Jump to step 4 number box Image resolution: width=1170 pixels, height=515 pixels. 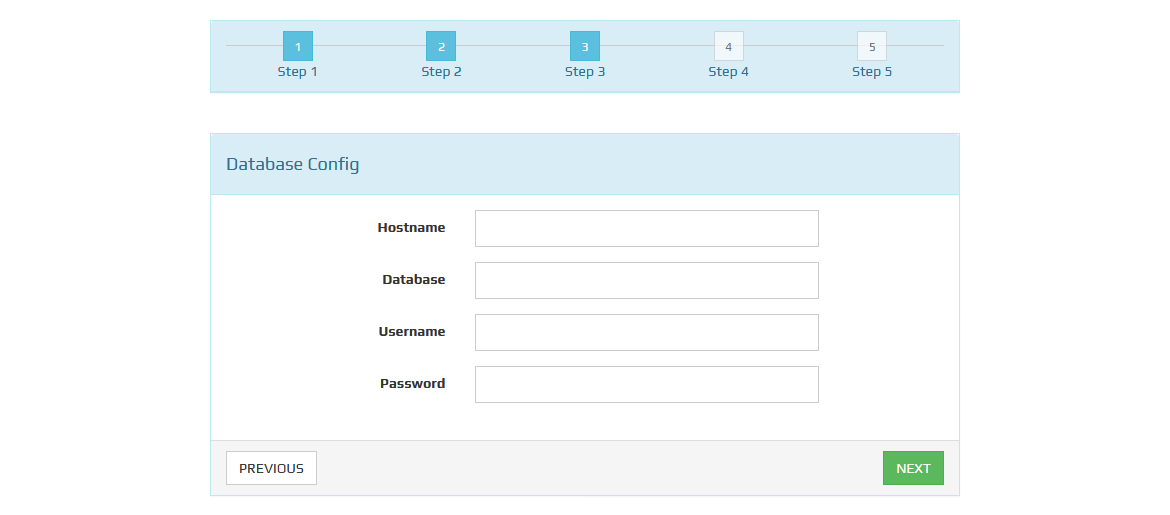728,46
